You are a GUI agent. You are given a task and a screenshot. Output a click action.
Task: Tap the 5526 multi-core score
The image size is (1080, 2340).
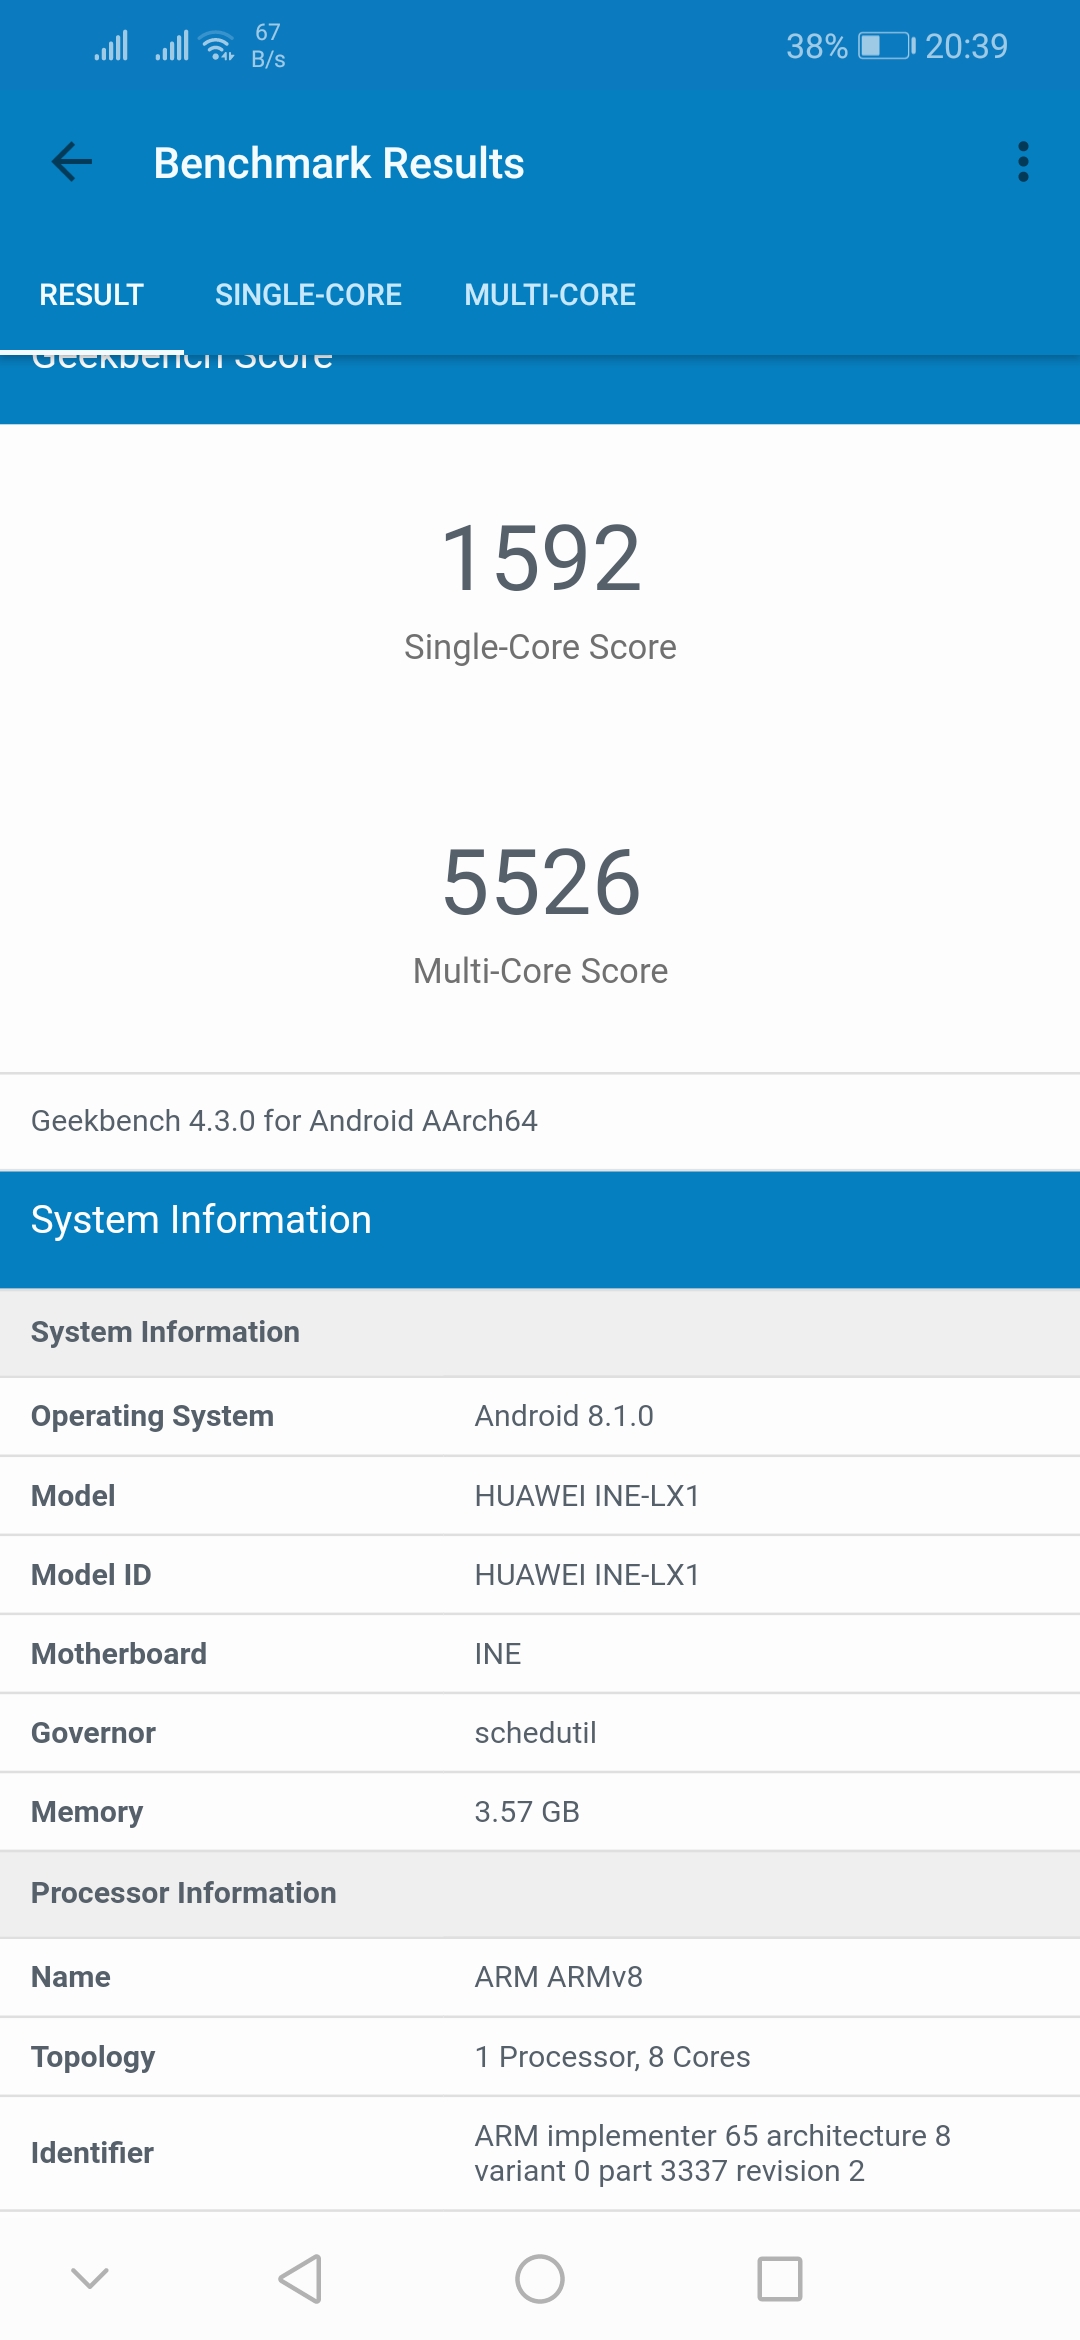pyautogui.click(x=540, y=882)
